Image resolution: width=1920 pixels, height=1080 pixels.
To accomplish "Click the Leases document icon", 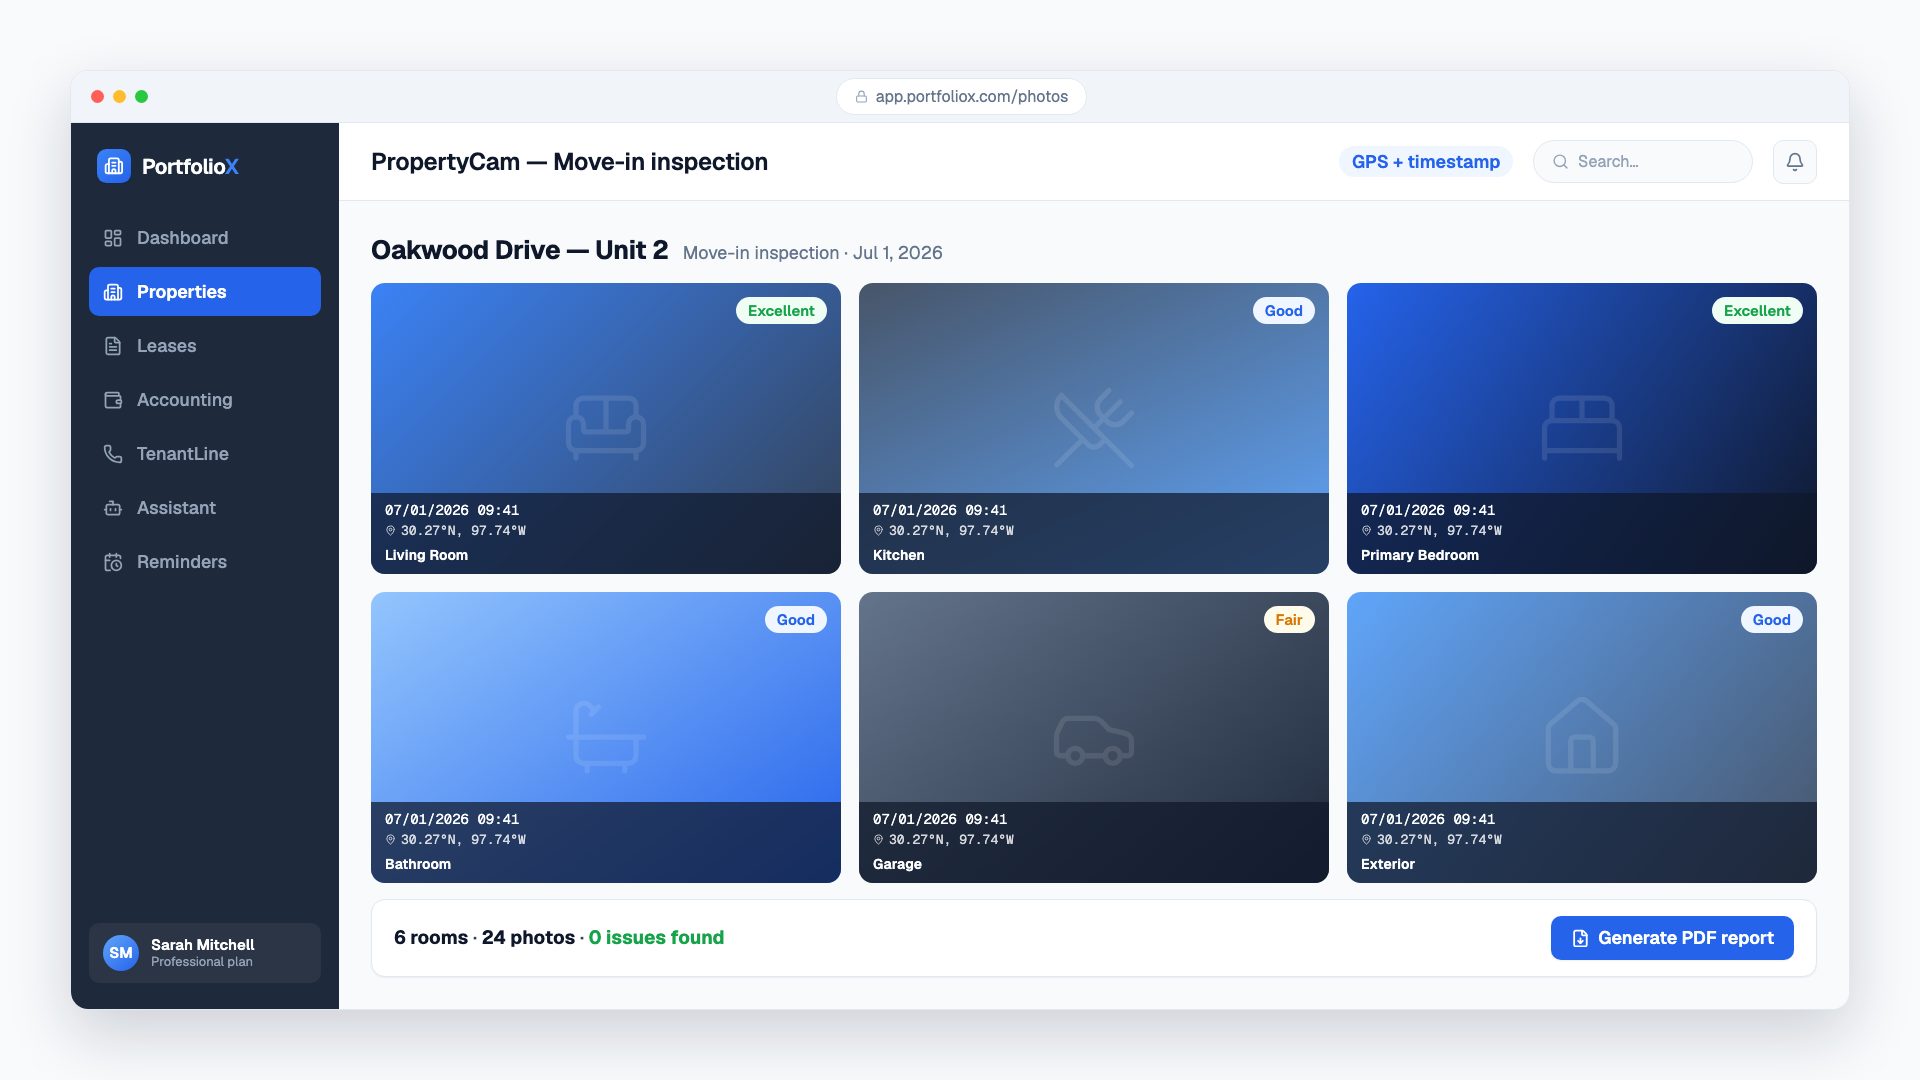I will point(113,346).
